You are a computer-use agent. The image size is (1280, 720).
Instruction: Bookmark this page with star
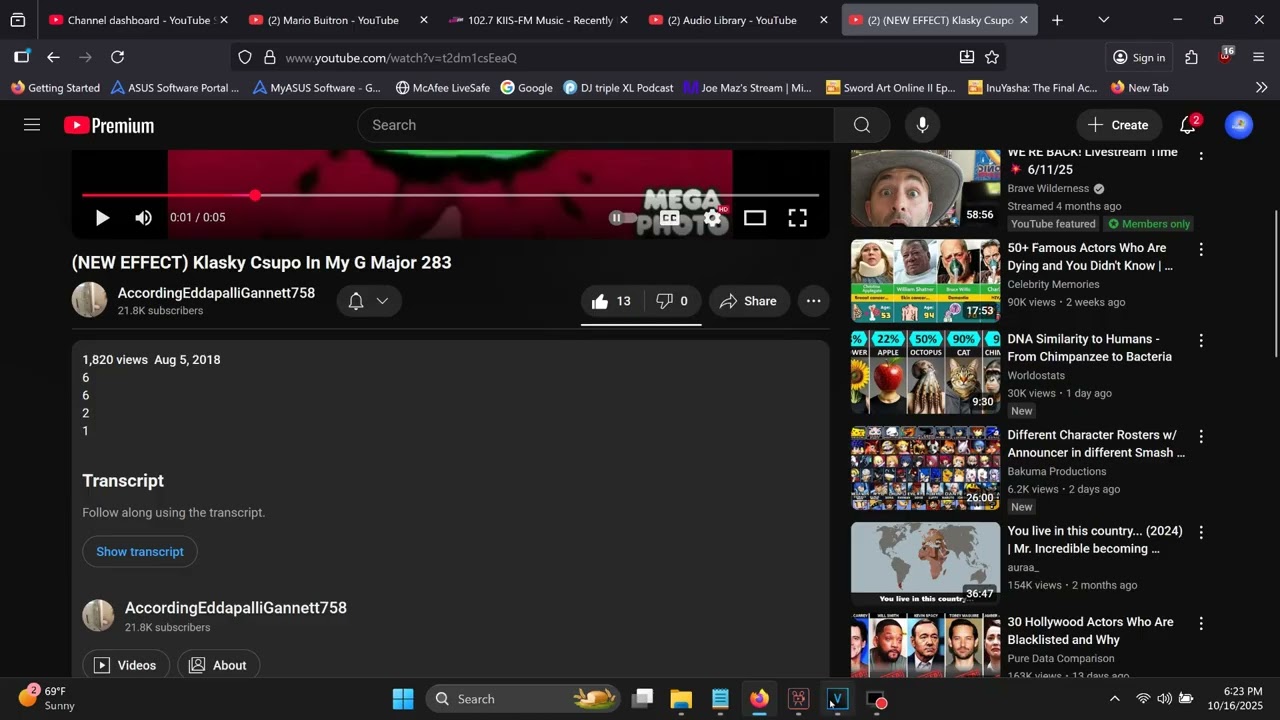coord(992,57)
